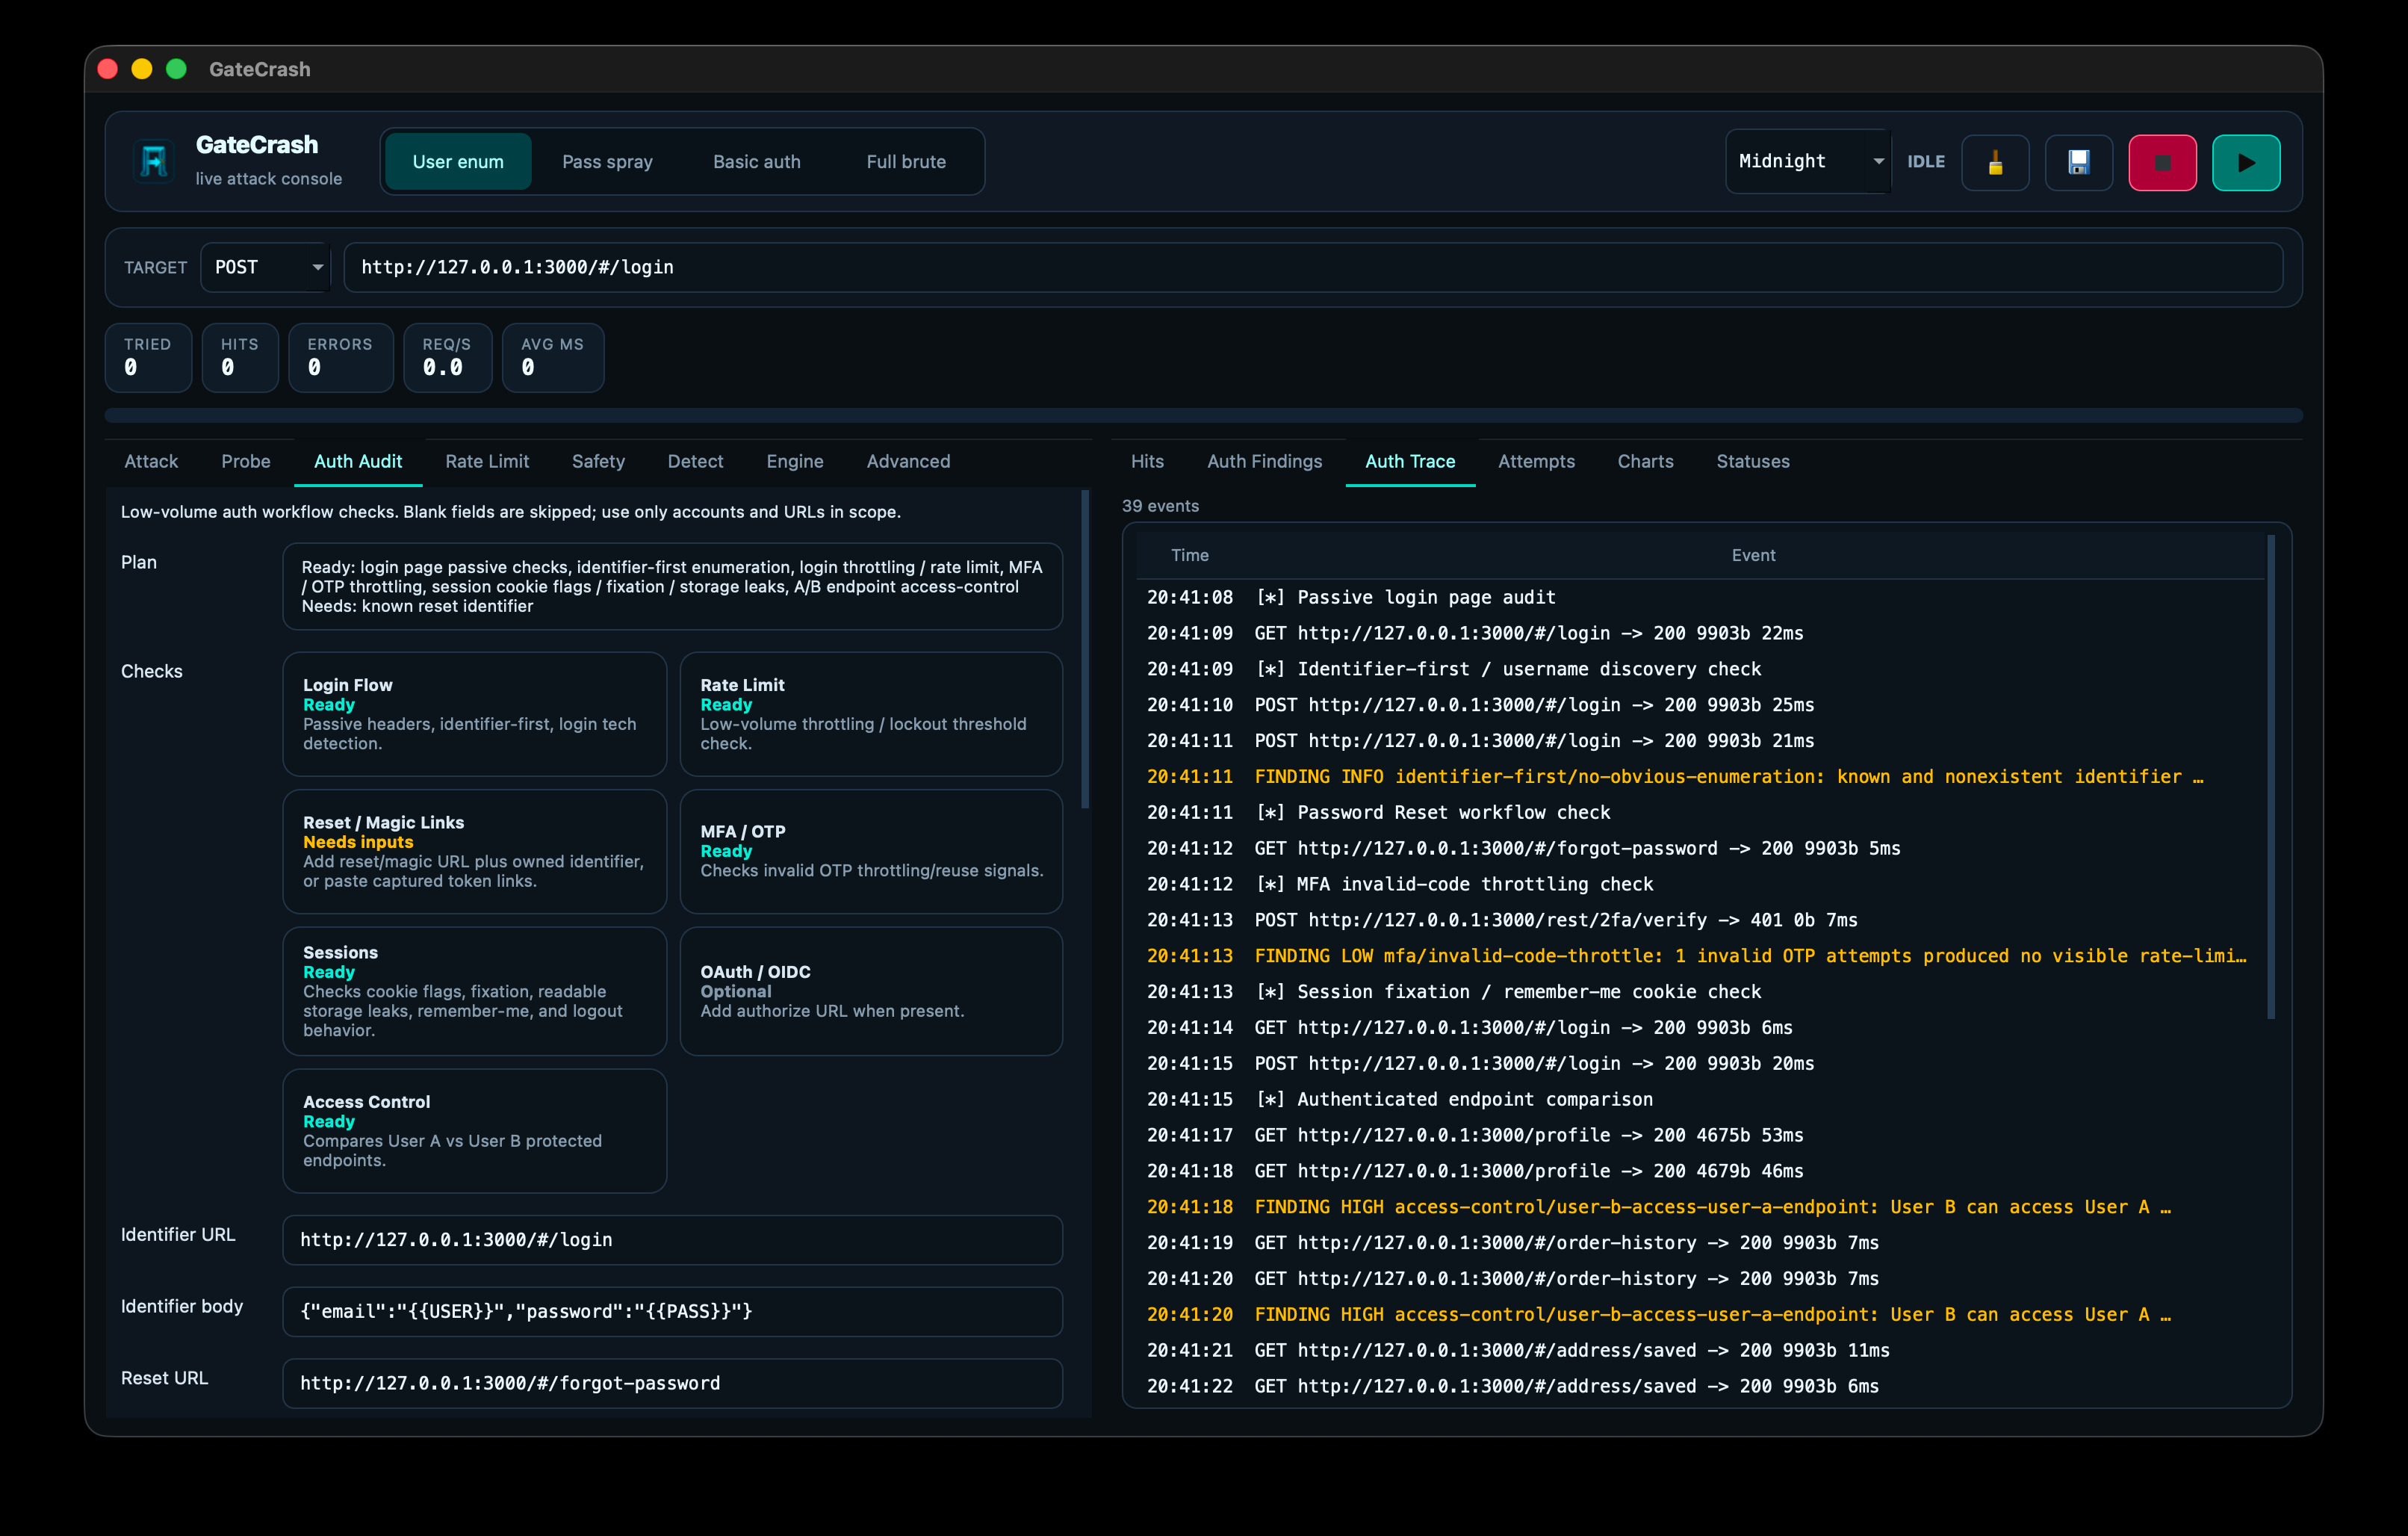2408x1536 pixels.
Task: Click the '[*] Password Reset workflow check' row
Action: click(1700, 812)
